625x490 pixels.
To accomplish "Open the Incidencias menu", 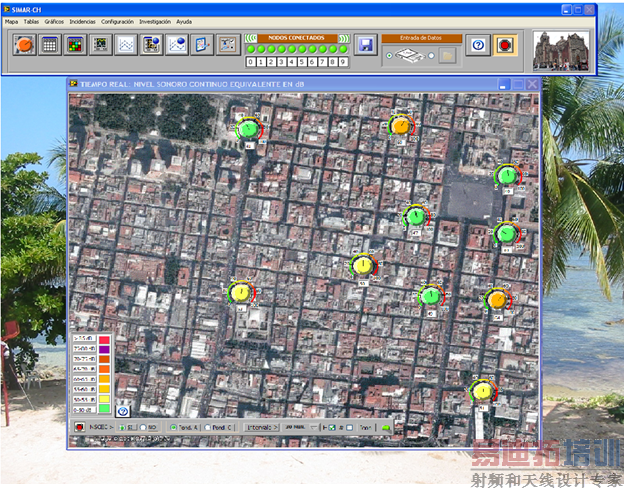I will point(82,21).
